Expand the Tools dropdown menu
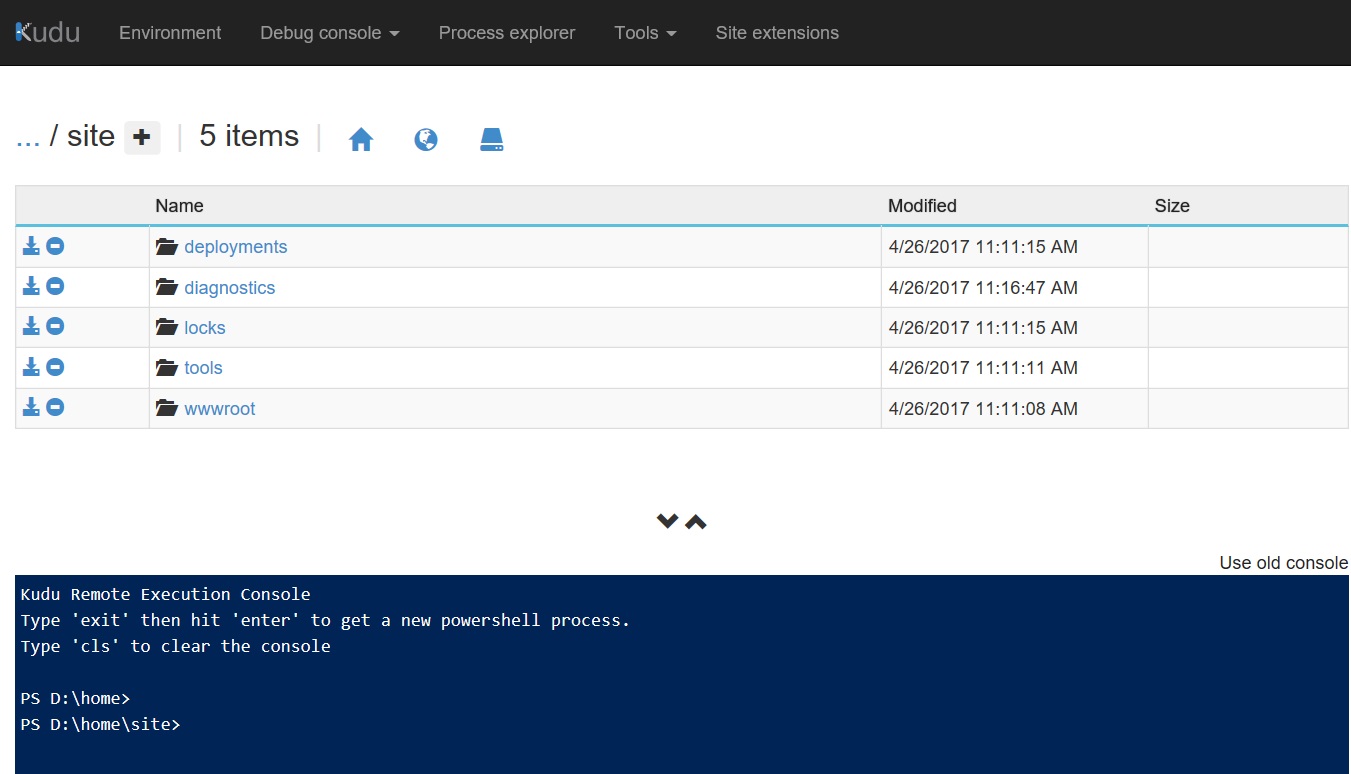 point(645,33)
